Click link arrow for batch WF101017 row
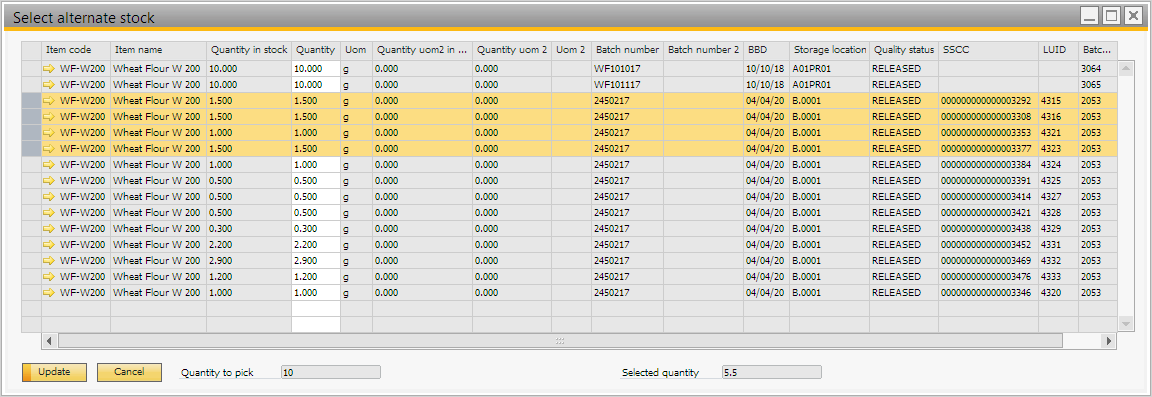 pos(49,68)
